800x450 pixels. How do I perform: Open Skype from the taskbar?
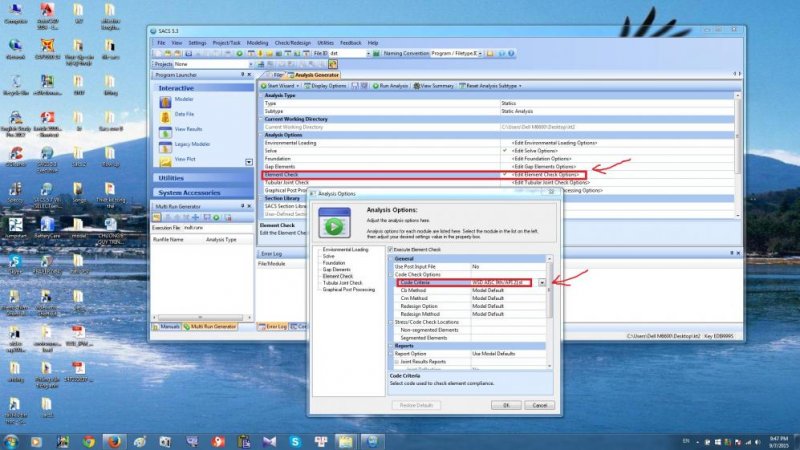(x=295, y=441)
